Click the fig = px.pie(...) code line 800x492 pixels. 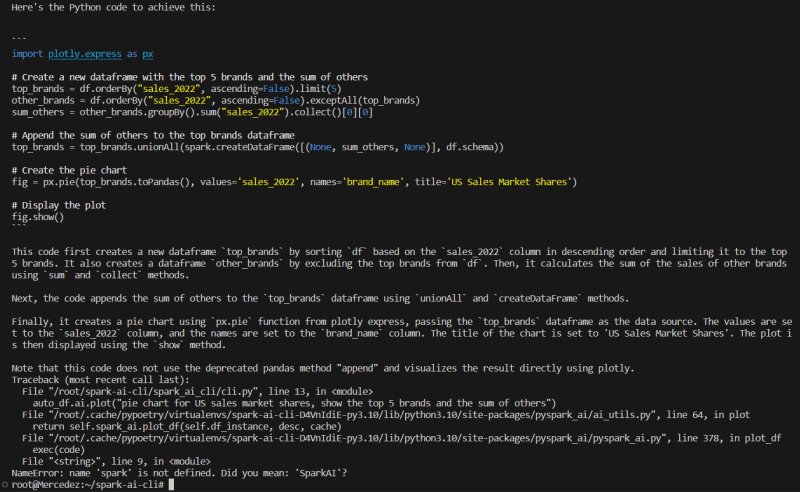click(x=294, y=182)
